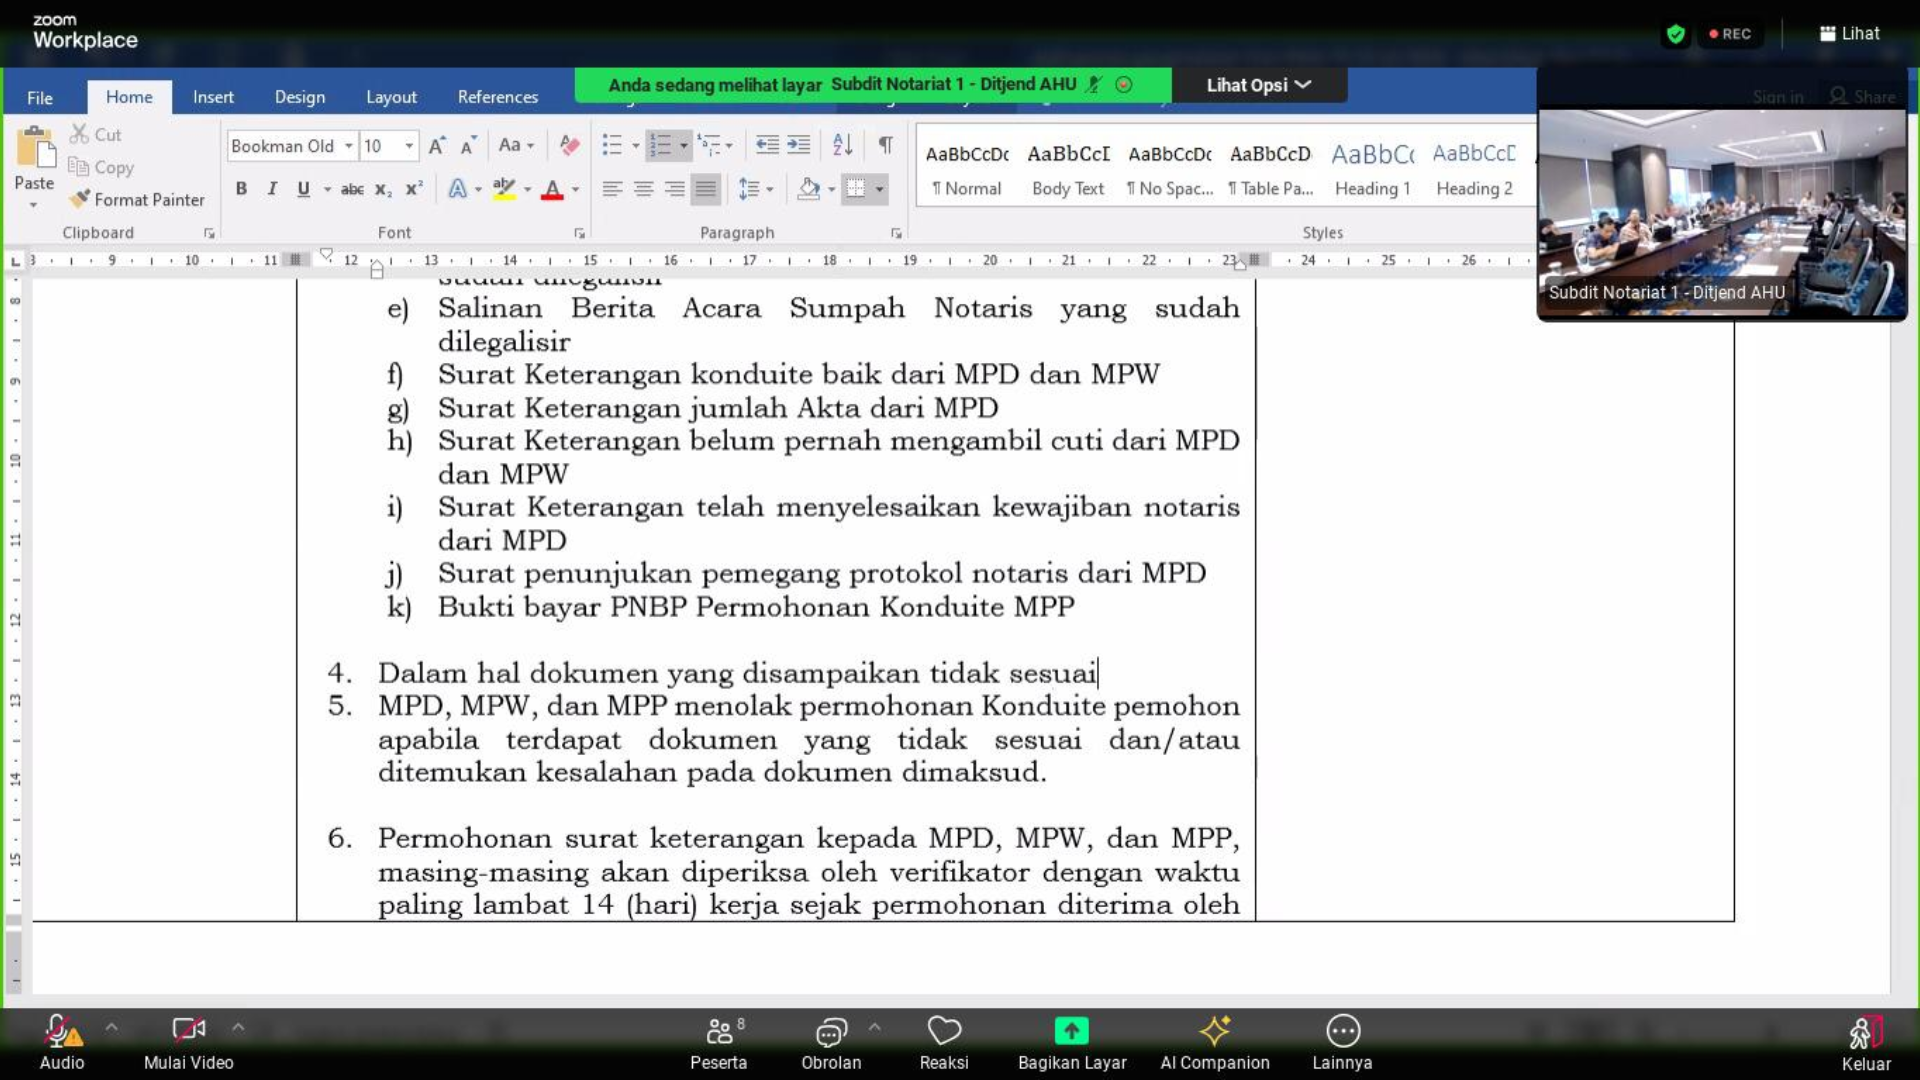Toggle bulleted list formatting
Screen dimensions: 1920x1080
point(612,146)
